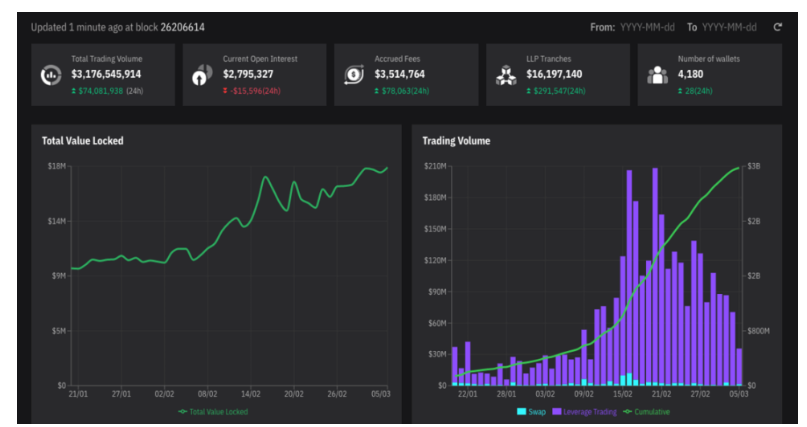Image resolution: width=807 pixels, height=427 pixels.
Task: Select the 4,180 wallets count
Action: coord(690,74)
